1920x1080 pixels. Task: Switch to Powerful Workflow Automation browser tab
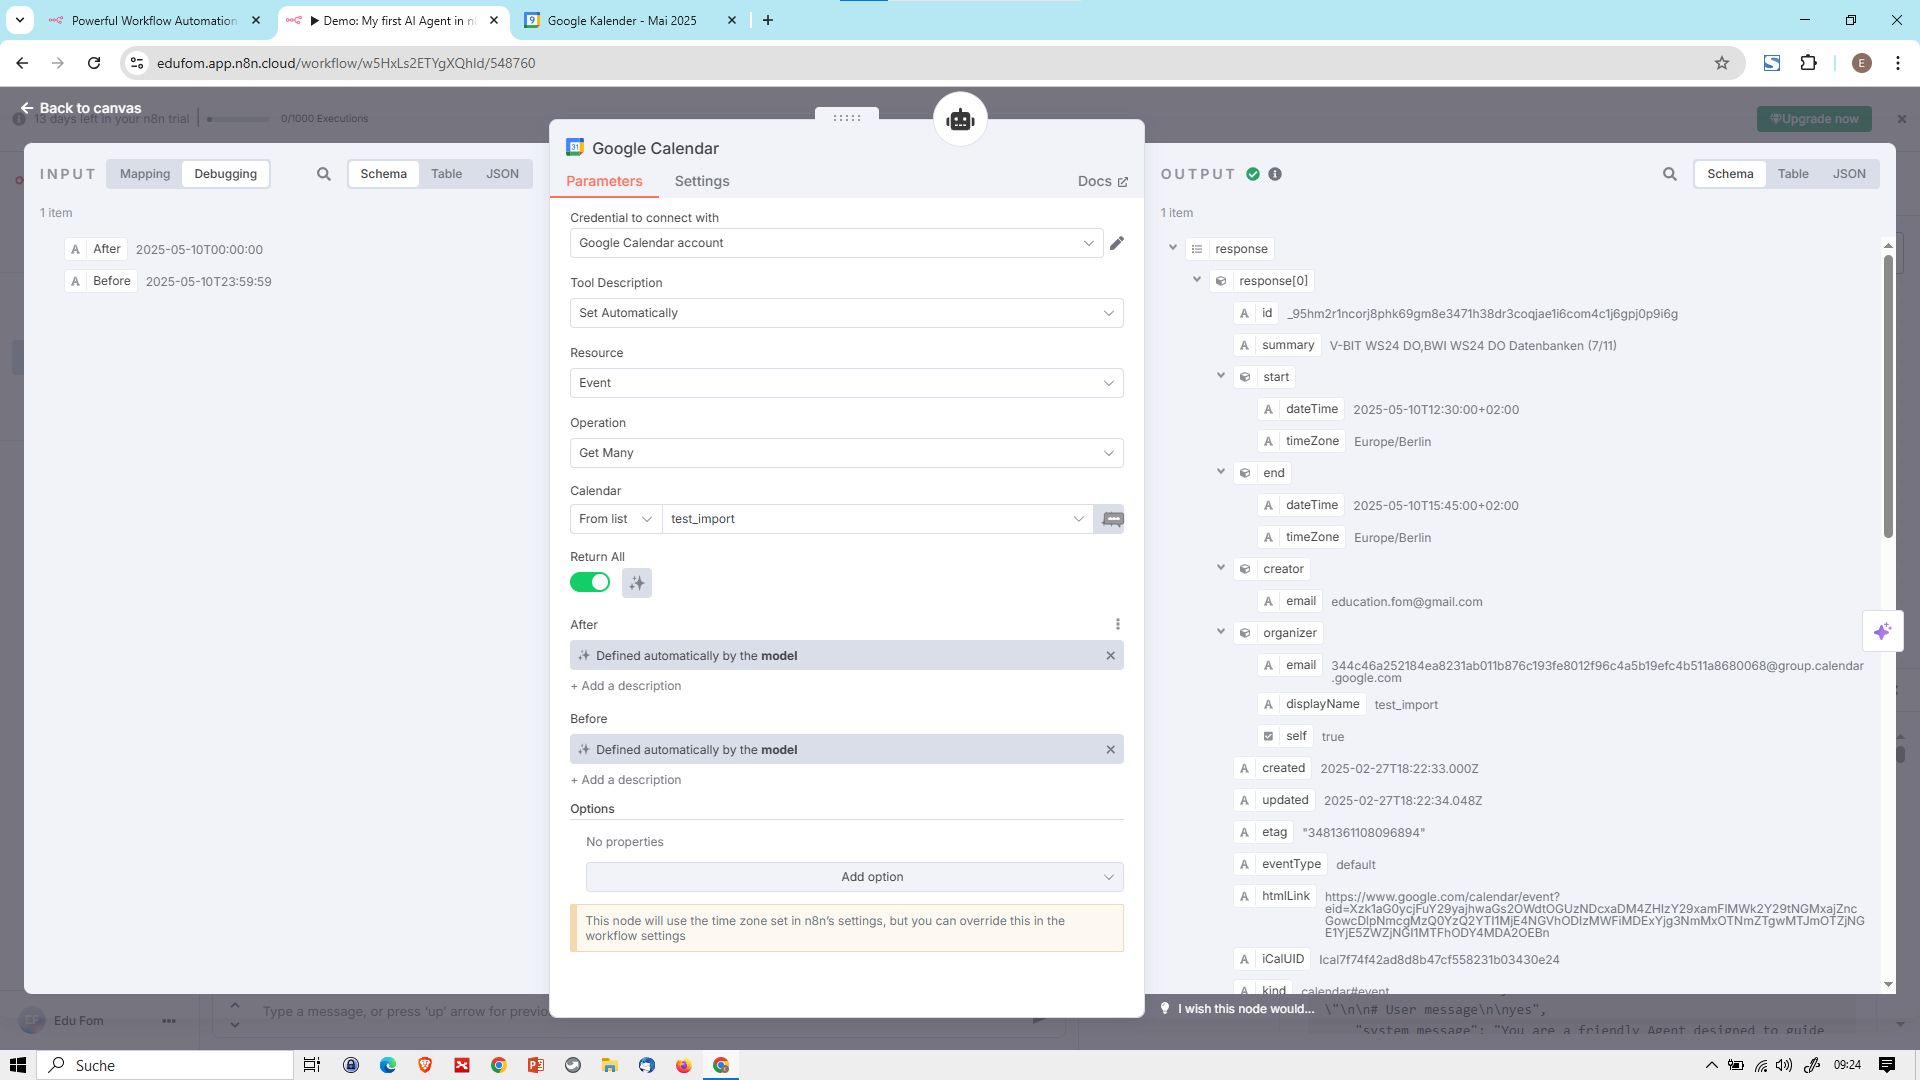[x=154, y=20]
